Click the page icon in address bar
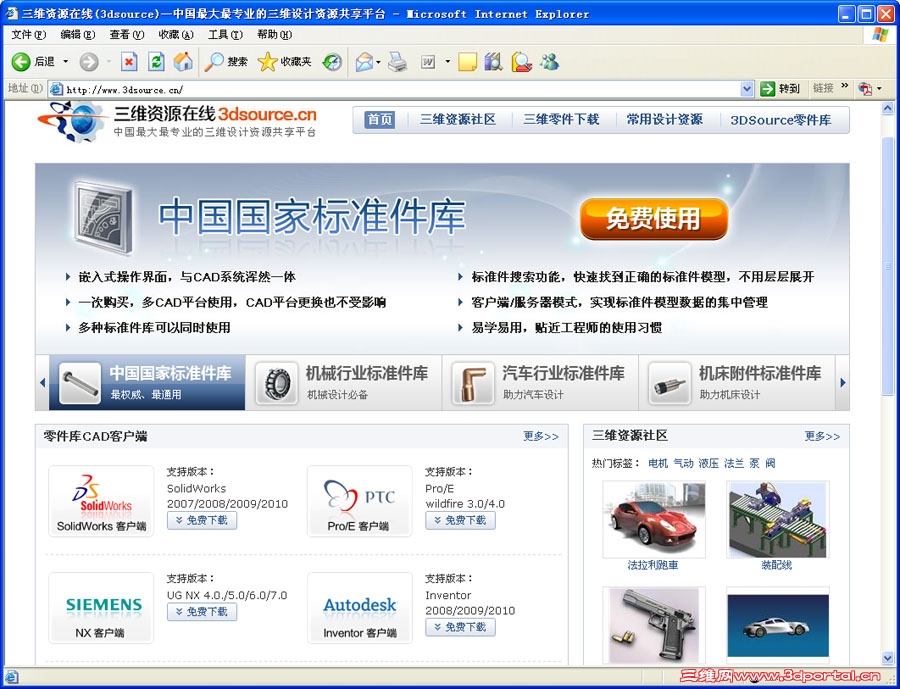The width and height of the screenshot is (900, 689). (56, 89)
